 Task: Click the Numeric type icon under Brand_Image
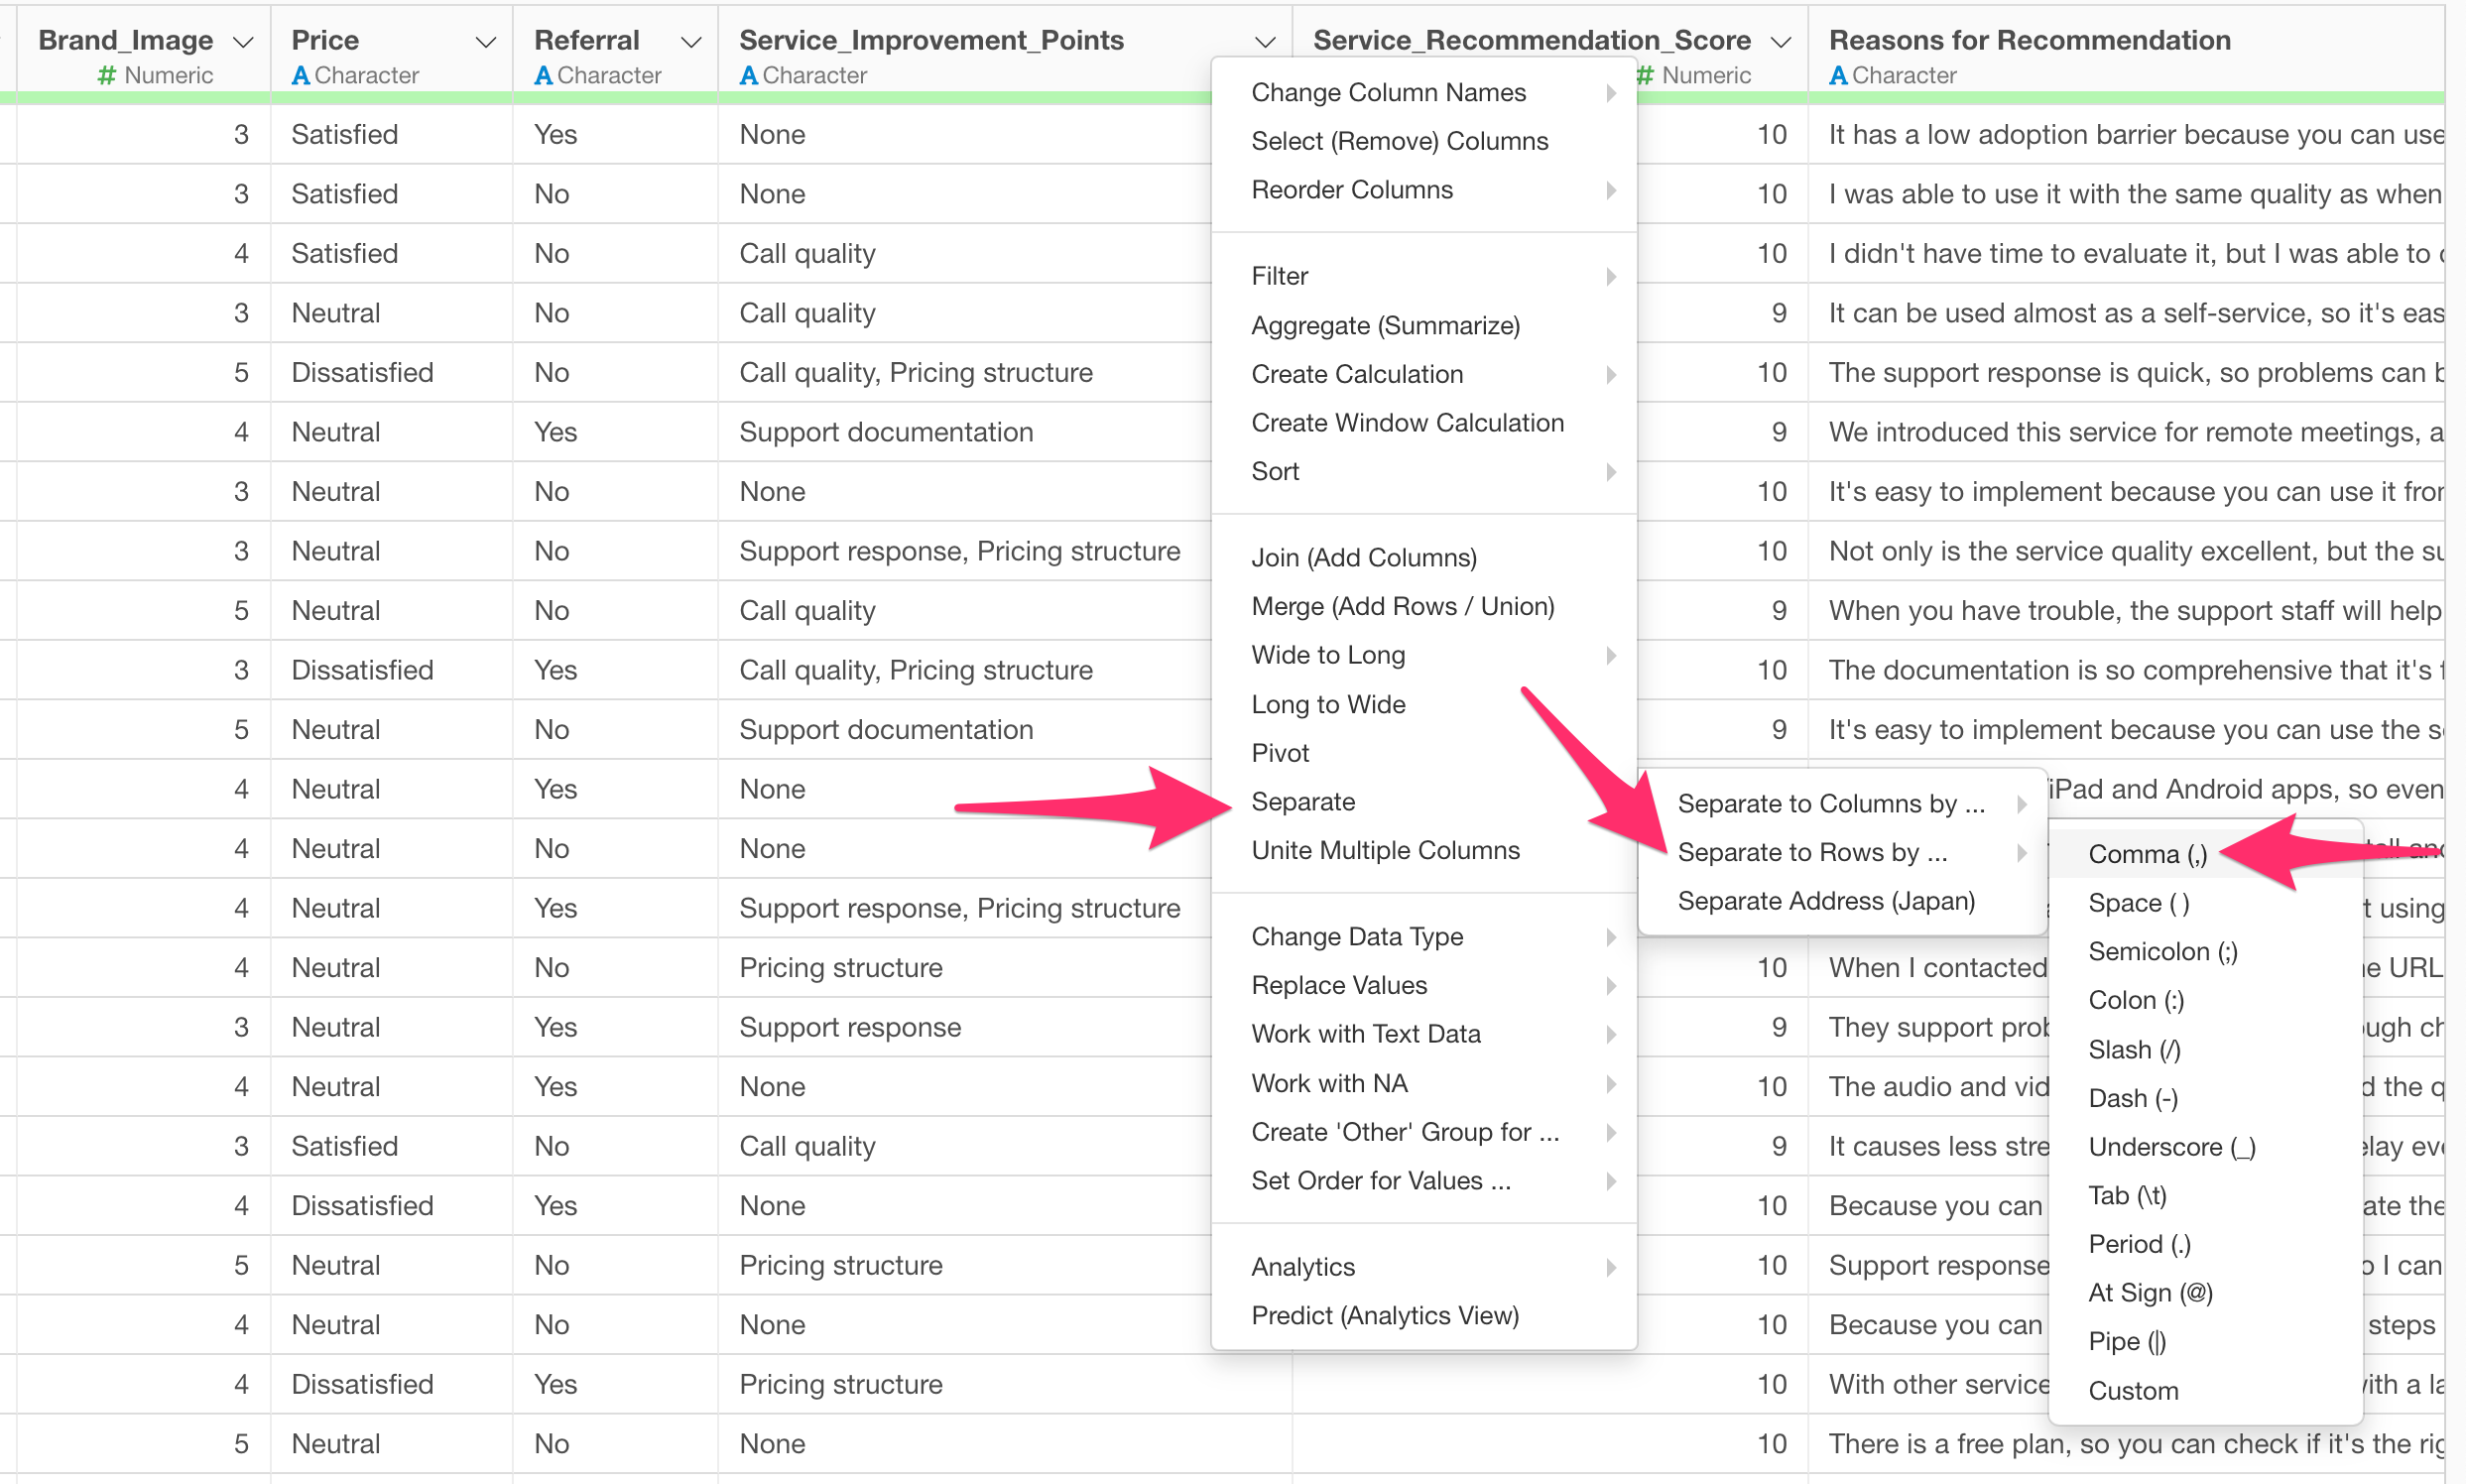tap(107, 75)
